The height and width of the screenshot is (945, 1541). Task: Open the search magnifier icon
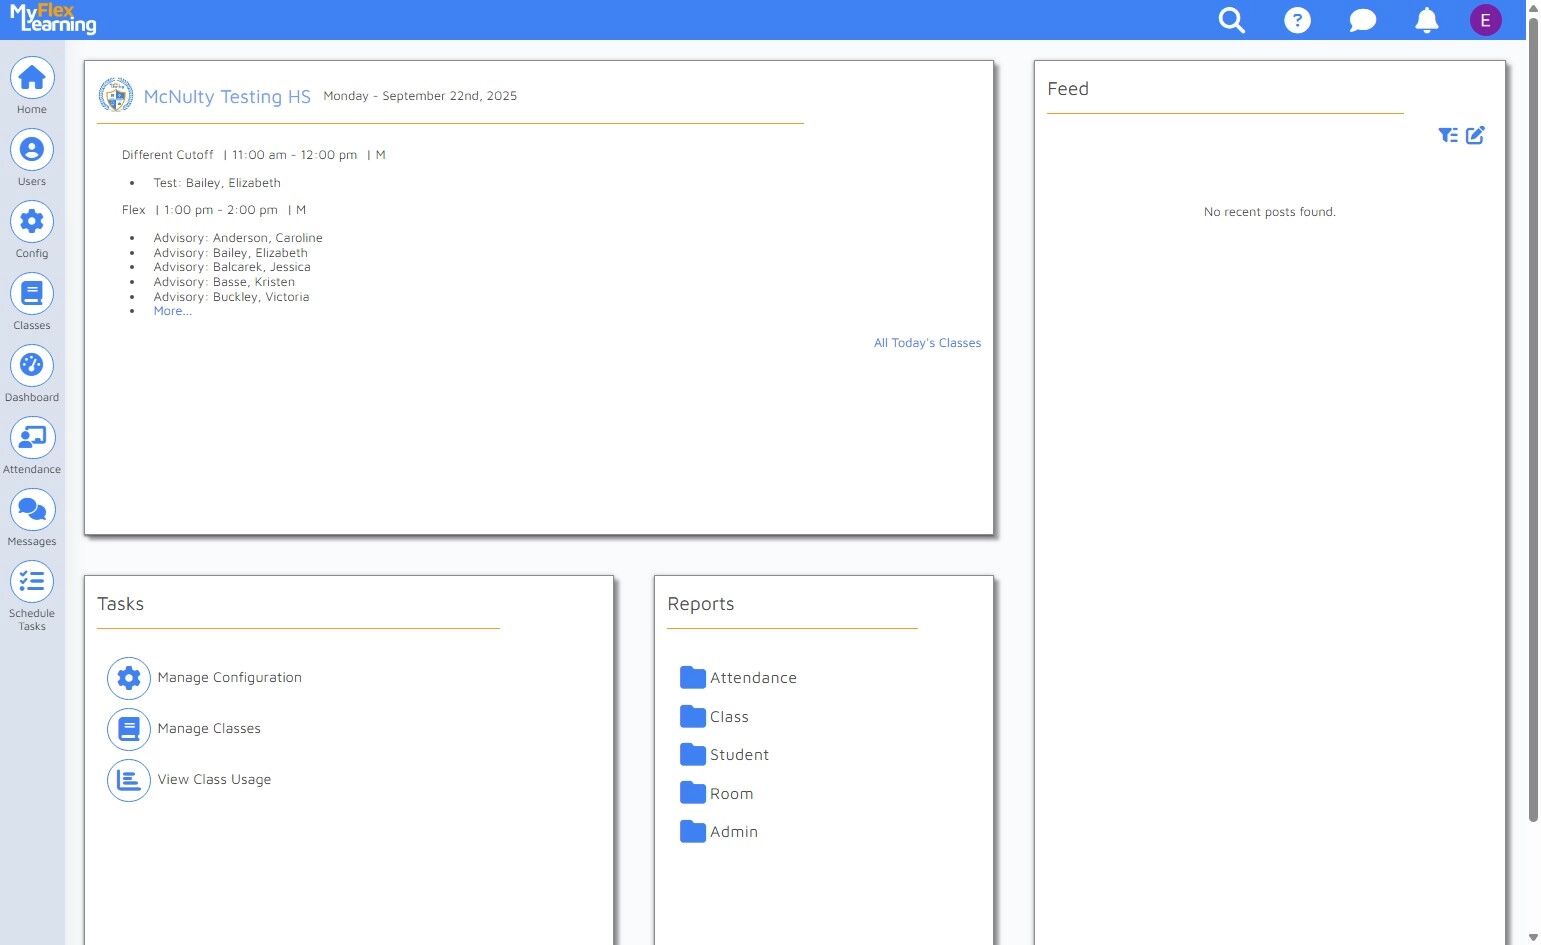[1232, 20]
